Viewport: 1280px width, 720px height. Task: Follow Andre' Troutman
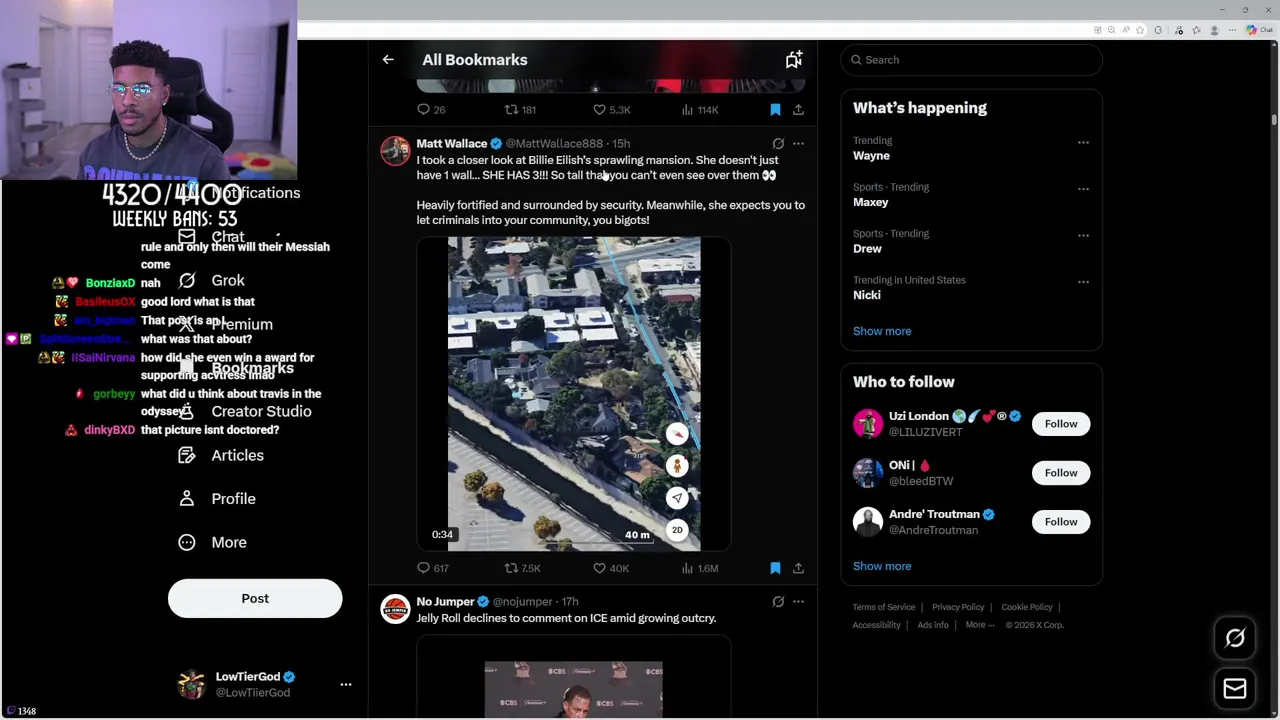point(1061,522)
